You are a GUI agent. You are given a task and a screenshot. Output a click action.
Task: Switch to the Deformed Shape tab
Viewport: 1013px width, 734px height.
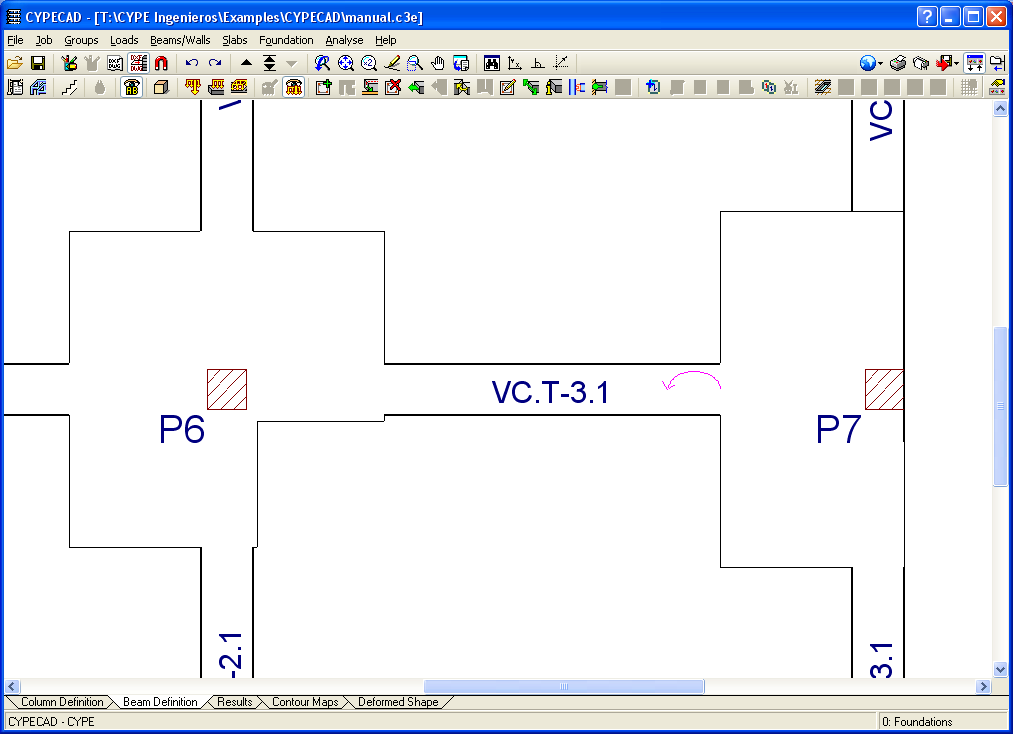(x=398, y=702)
